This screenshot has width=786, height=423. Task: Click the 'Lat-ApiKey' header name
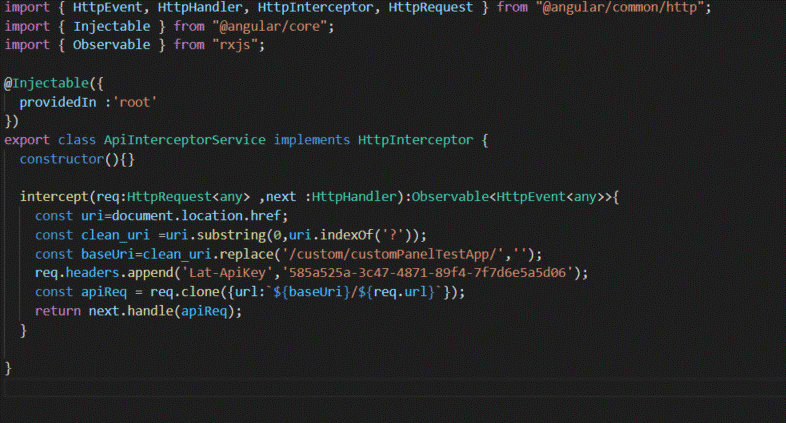[227, 273]
